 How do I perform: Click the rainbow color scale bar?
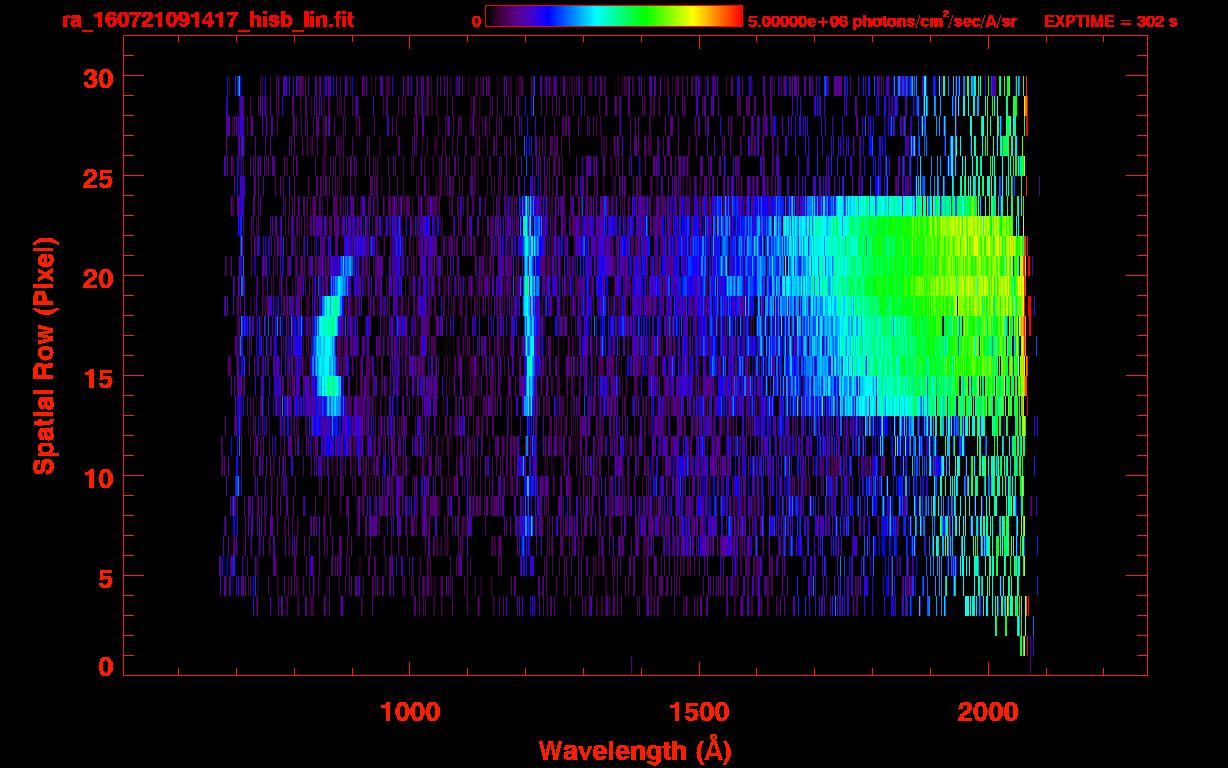point(614,16)
